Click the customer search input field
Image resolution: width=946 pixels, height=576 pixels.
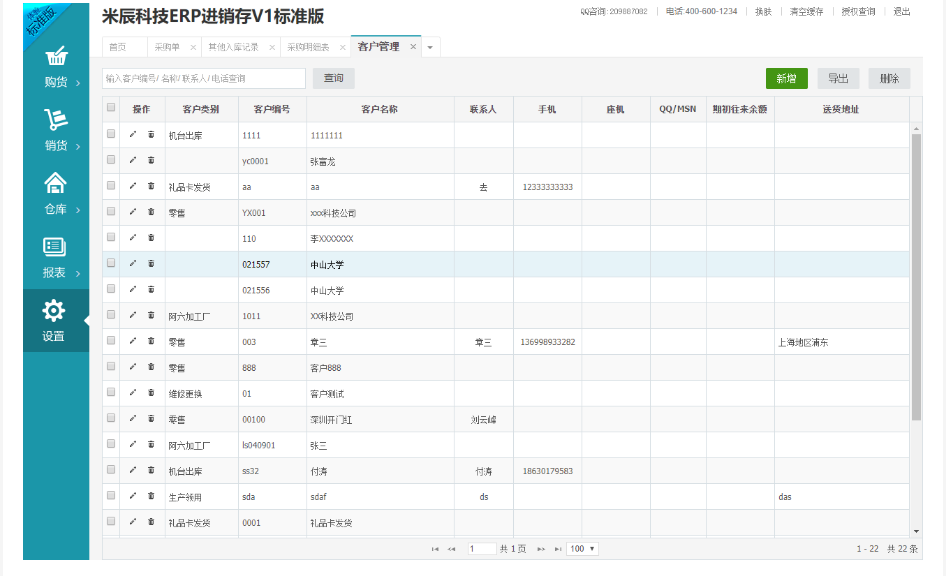coord(204,79)
